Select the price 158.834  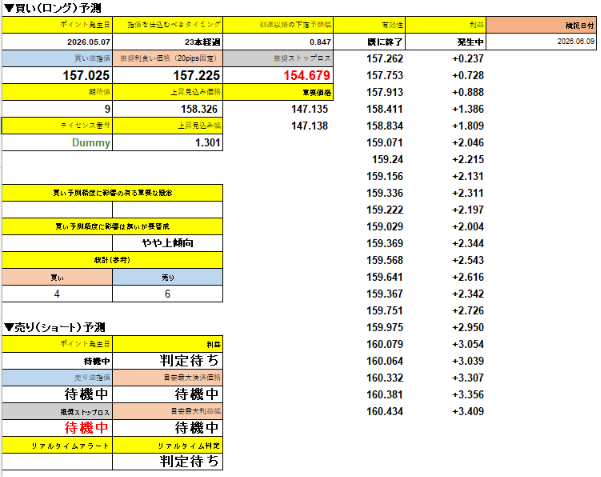click(384, 126)
